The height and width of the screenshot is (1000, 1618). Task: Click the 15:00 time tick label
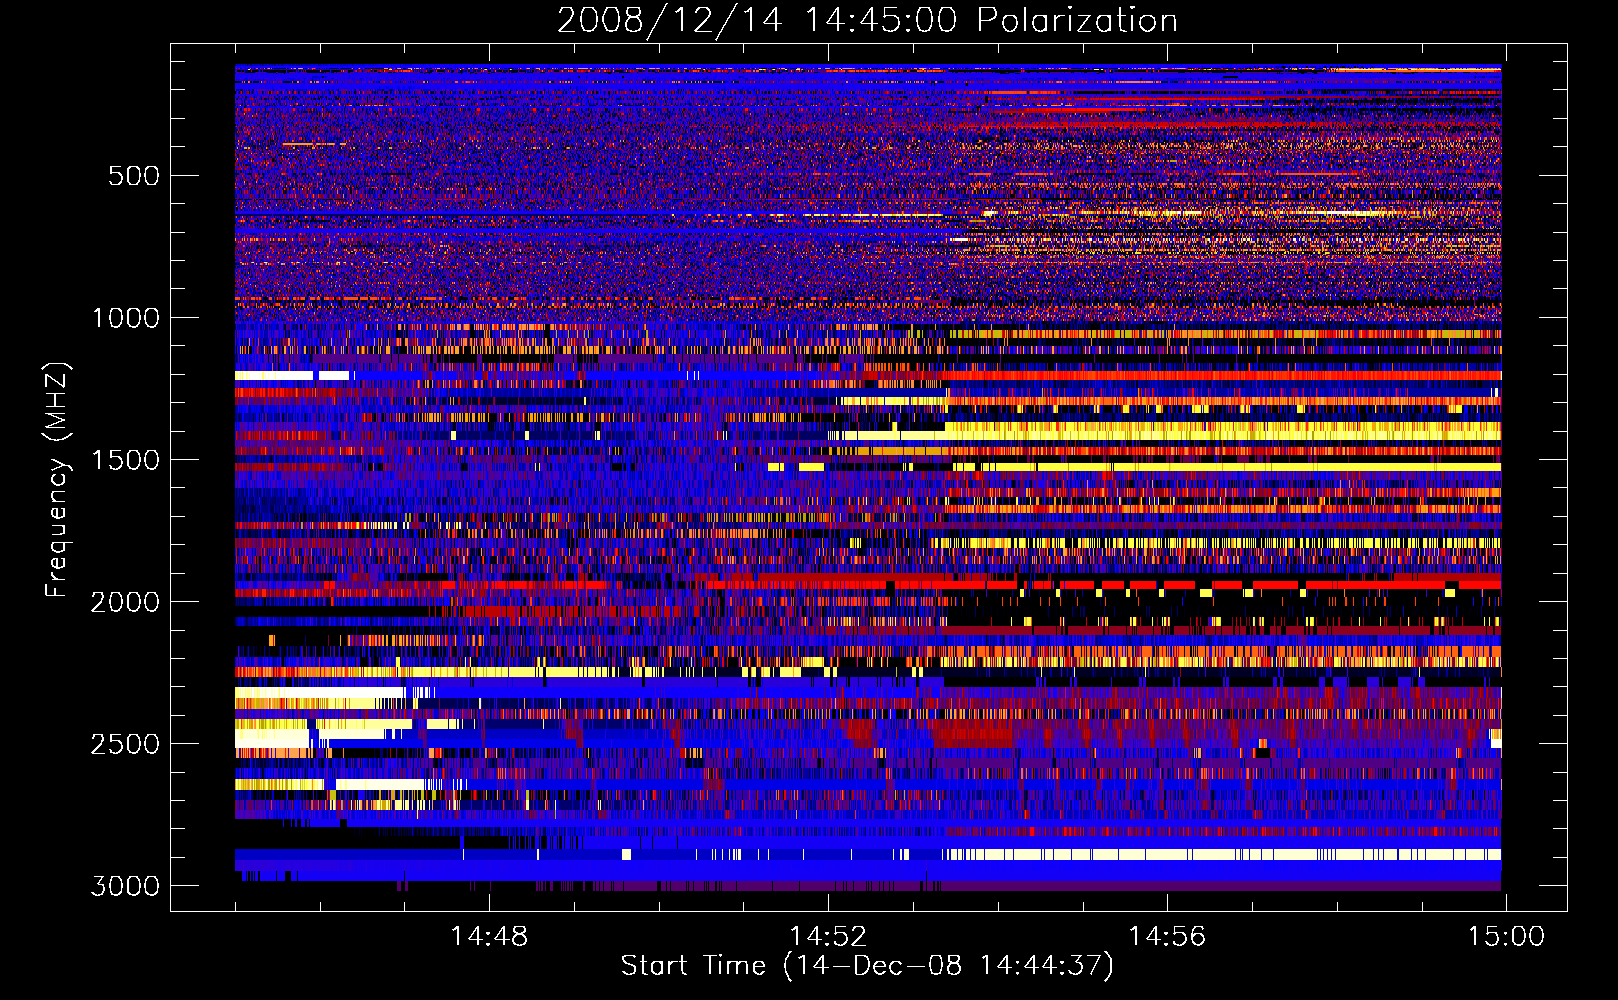[x=1506, y=937]
